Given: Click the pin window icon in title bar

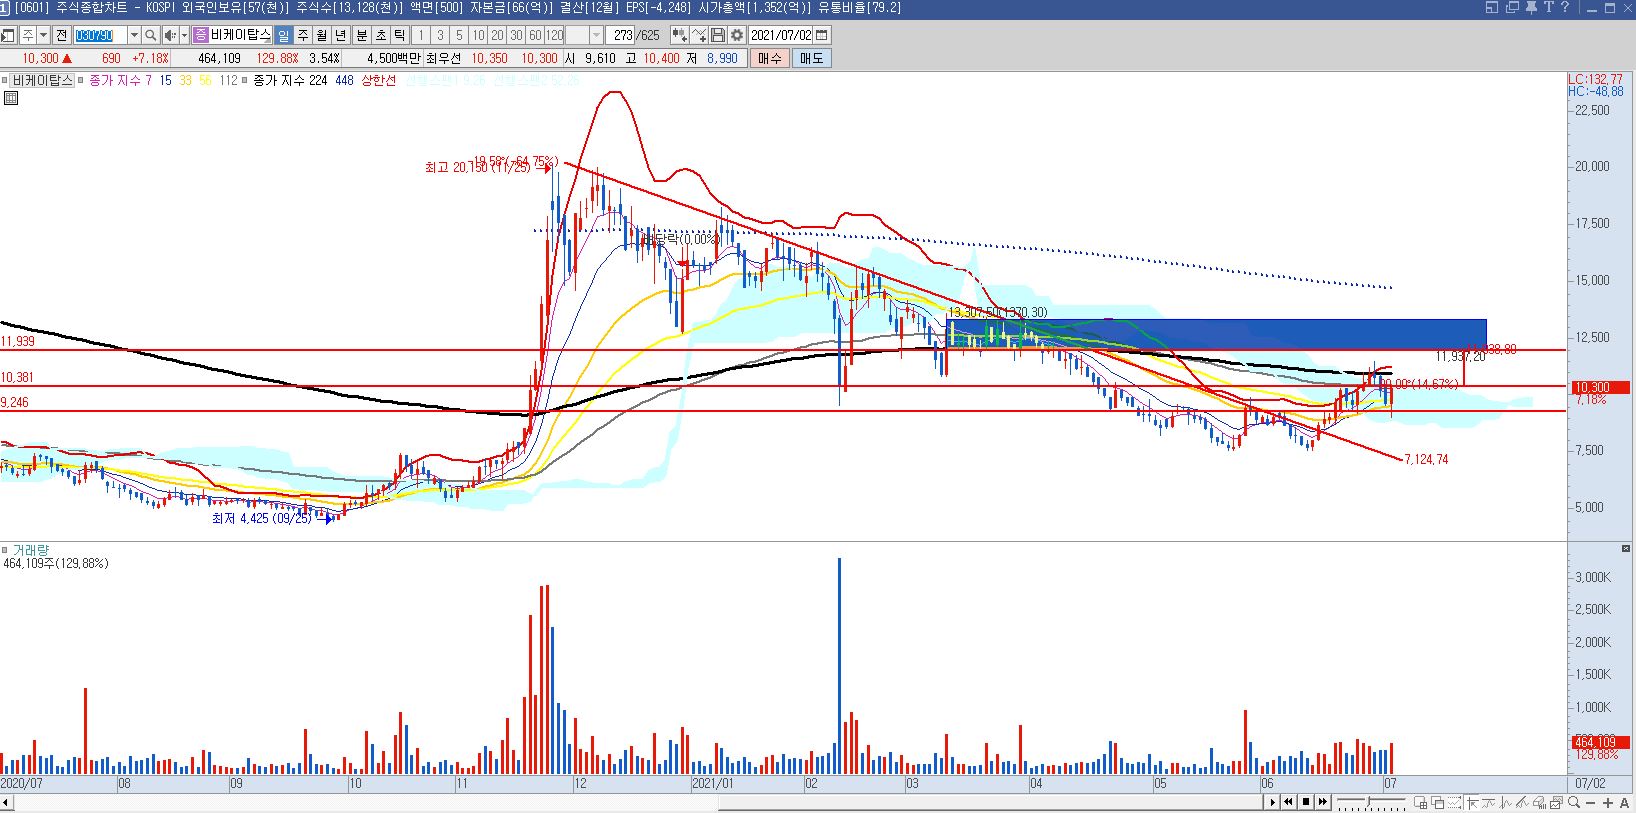Looking at the screenshot, I should point(1530,7).
